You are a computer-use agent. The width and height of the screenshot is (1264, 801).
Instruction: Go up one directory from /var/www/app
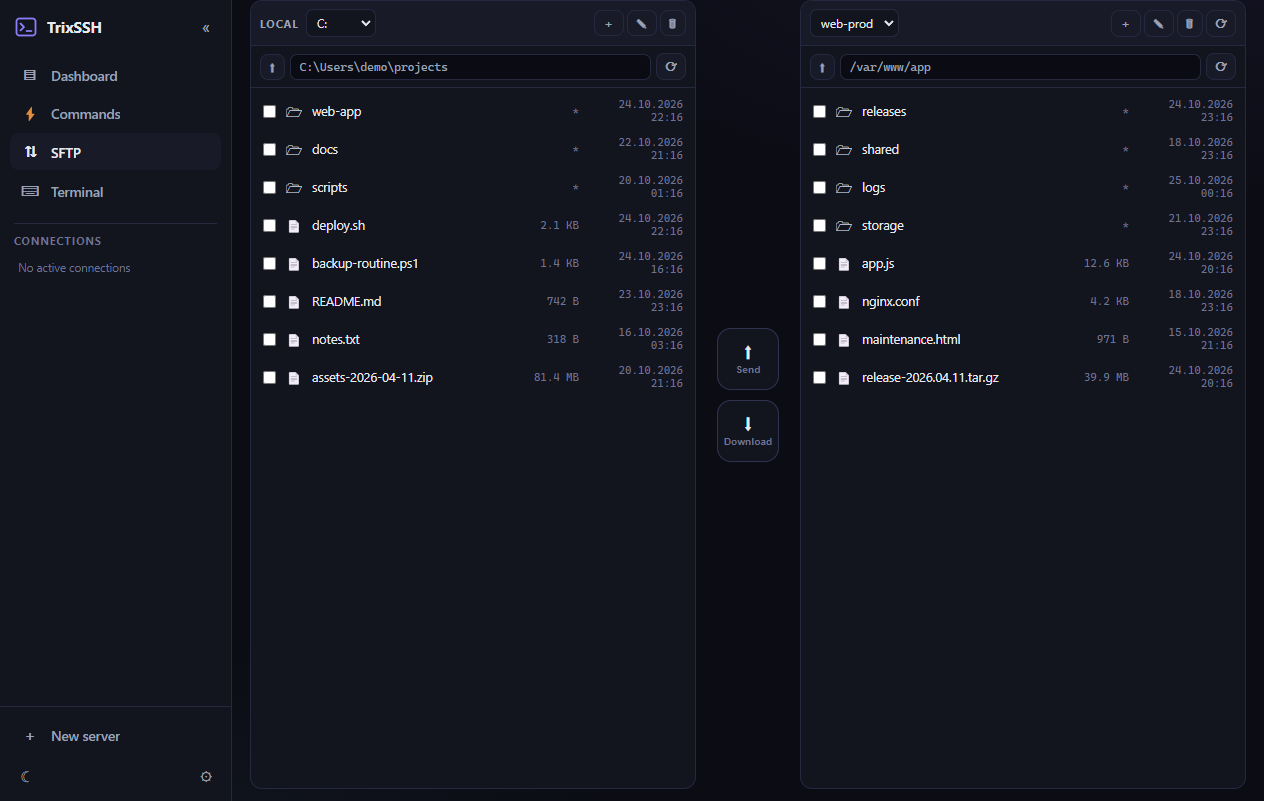(822, 67)
